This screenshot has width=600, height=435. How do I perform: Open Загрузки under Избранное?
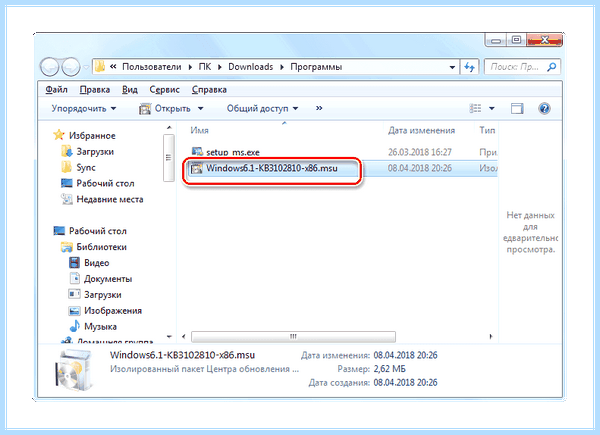point(95,152)
